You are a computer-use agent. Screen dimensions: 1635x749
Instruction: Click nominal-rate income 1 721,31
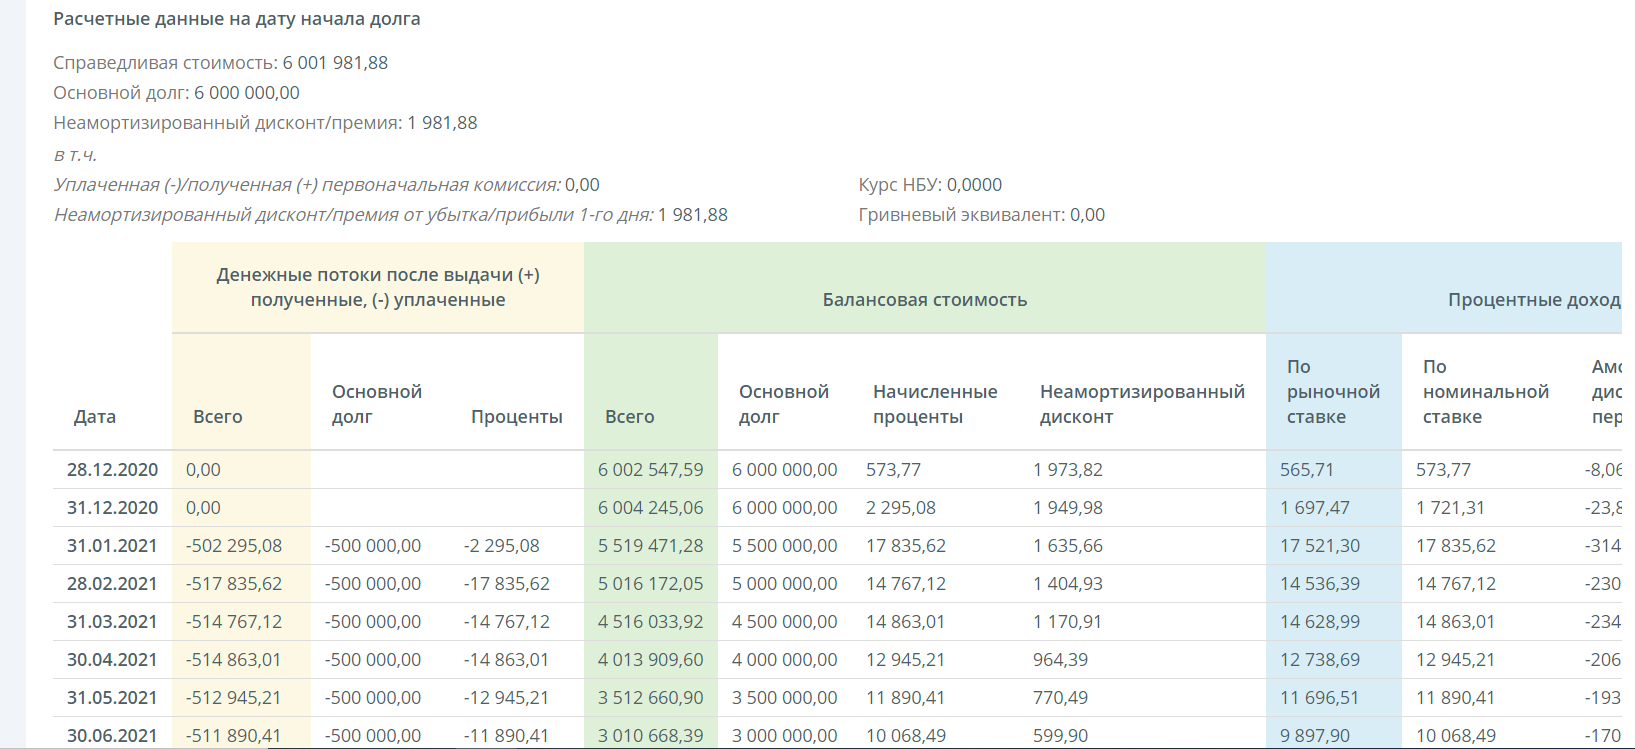click(1451, 508)
